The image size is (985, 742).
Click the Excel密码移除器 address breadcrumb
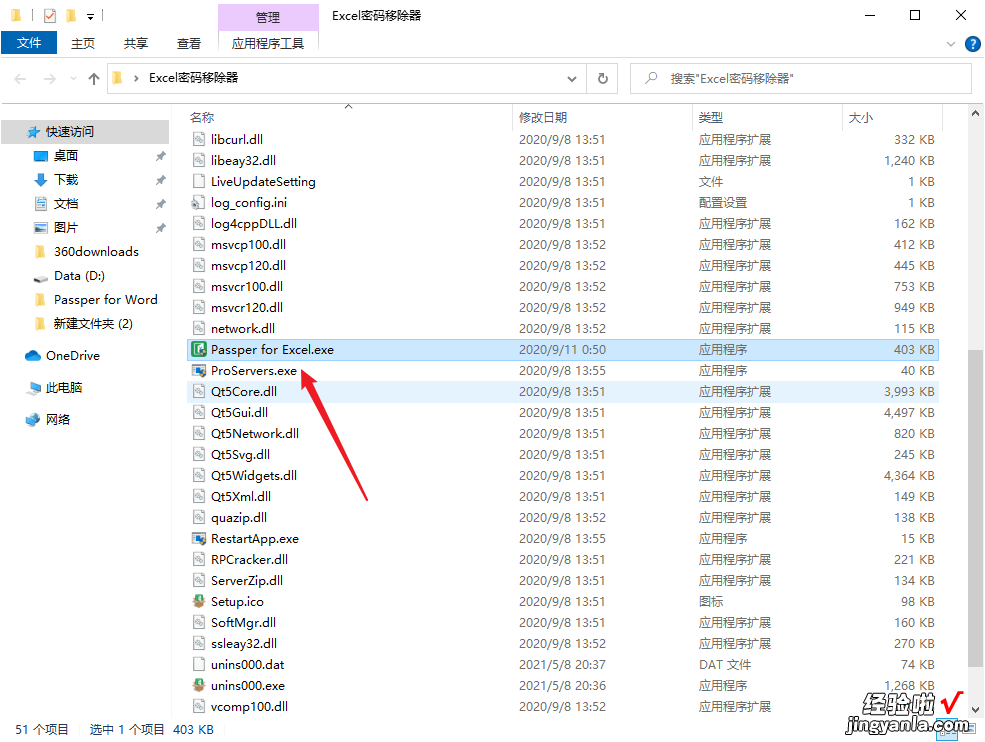(x=193, y=78)
